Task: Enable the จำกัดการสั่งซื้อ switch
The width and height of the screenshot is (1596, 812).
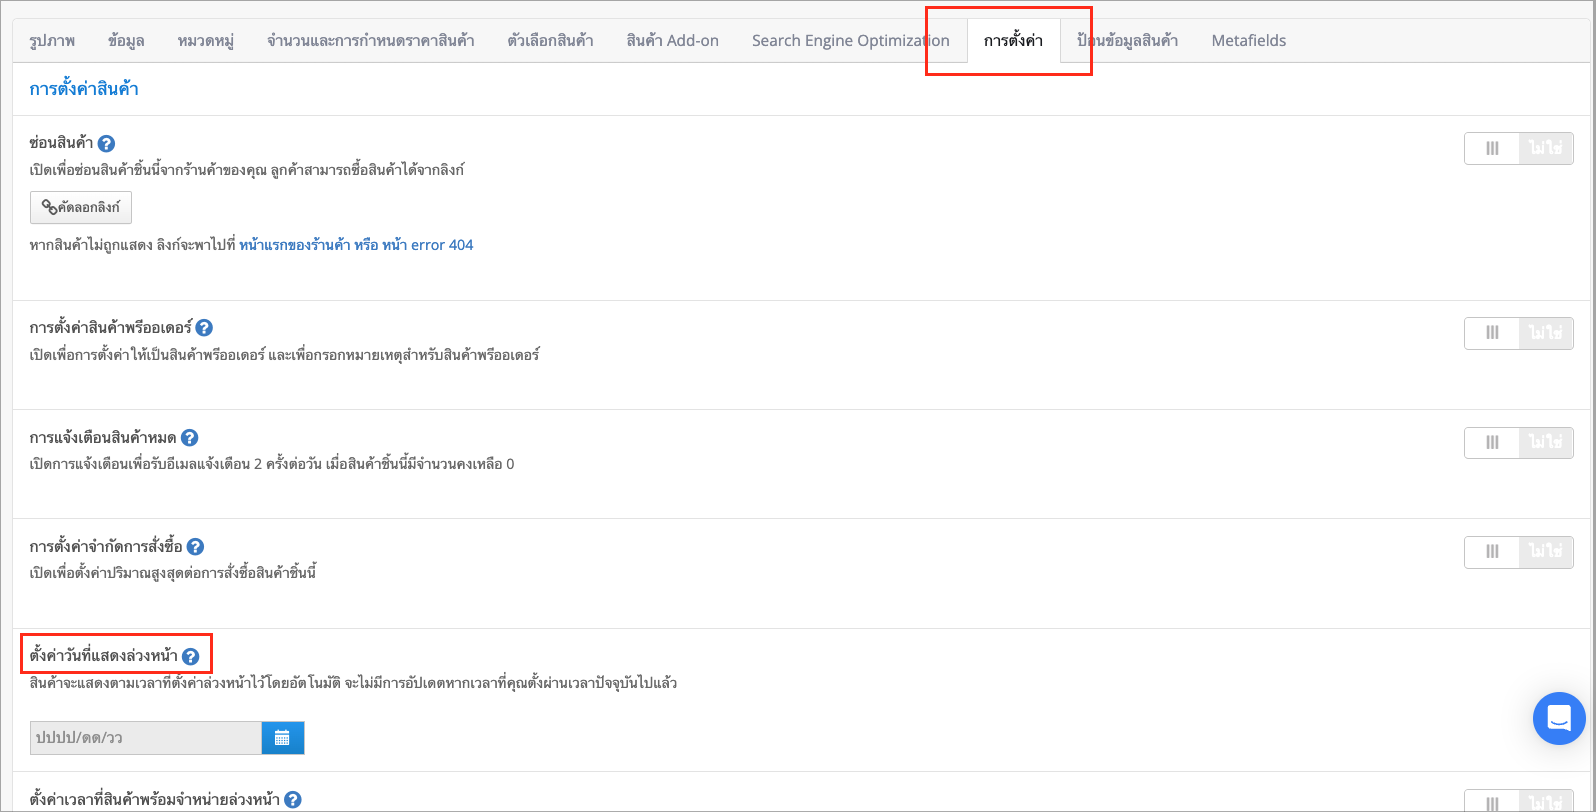Action: point(1519,552)
